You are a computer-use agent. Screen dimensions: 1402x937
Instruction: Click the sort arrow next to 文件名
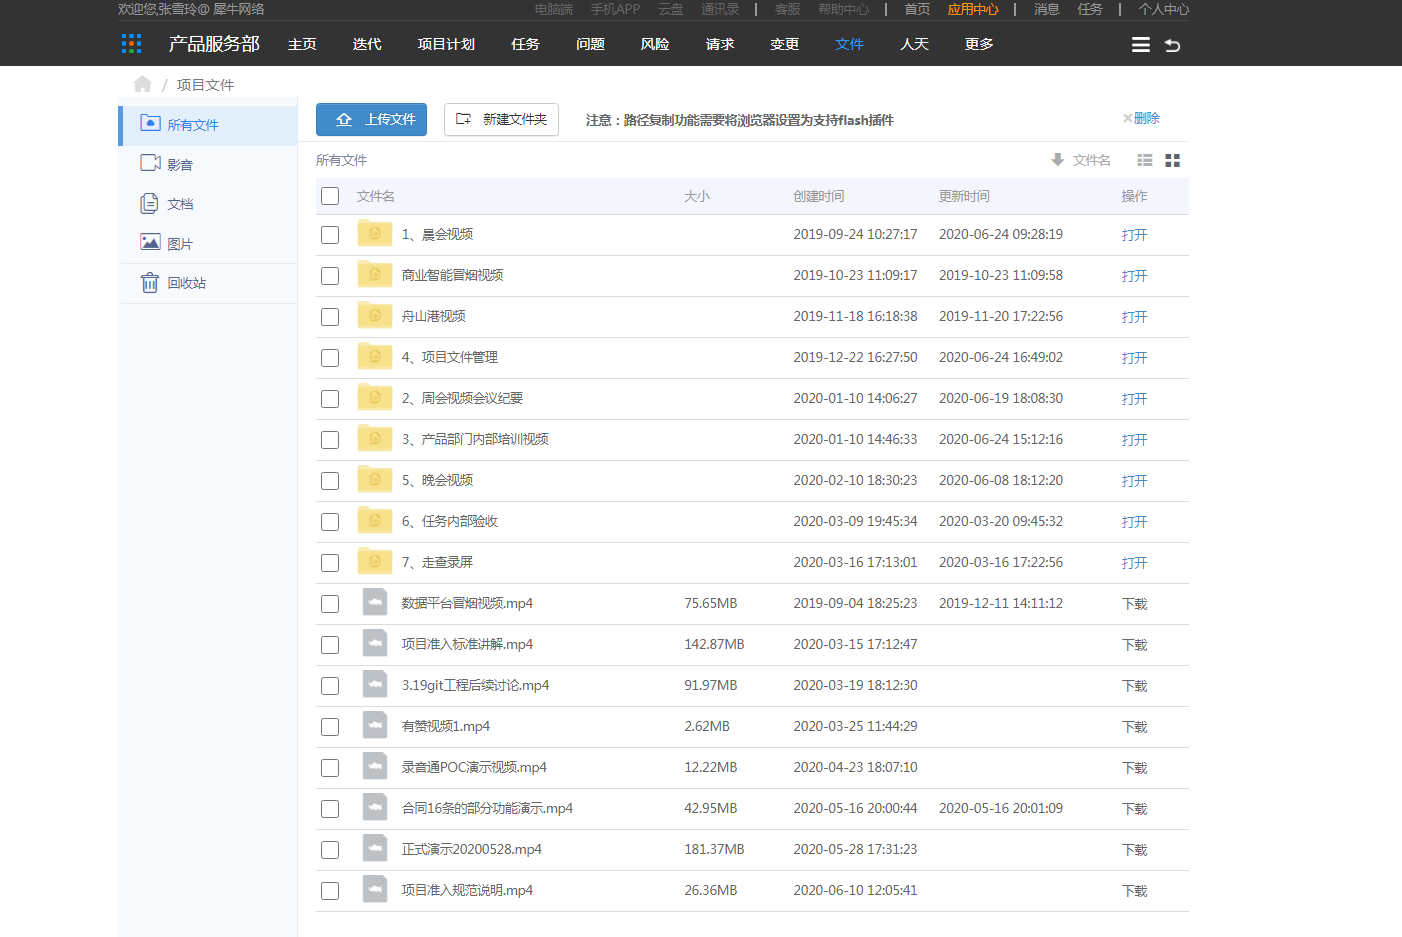pyautogui.click(x=1057, y=160)
